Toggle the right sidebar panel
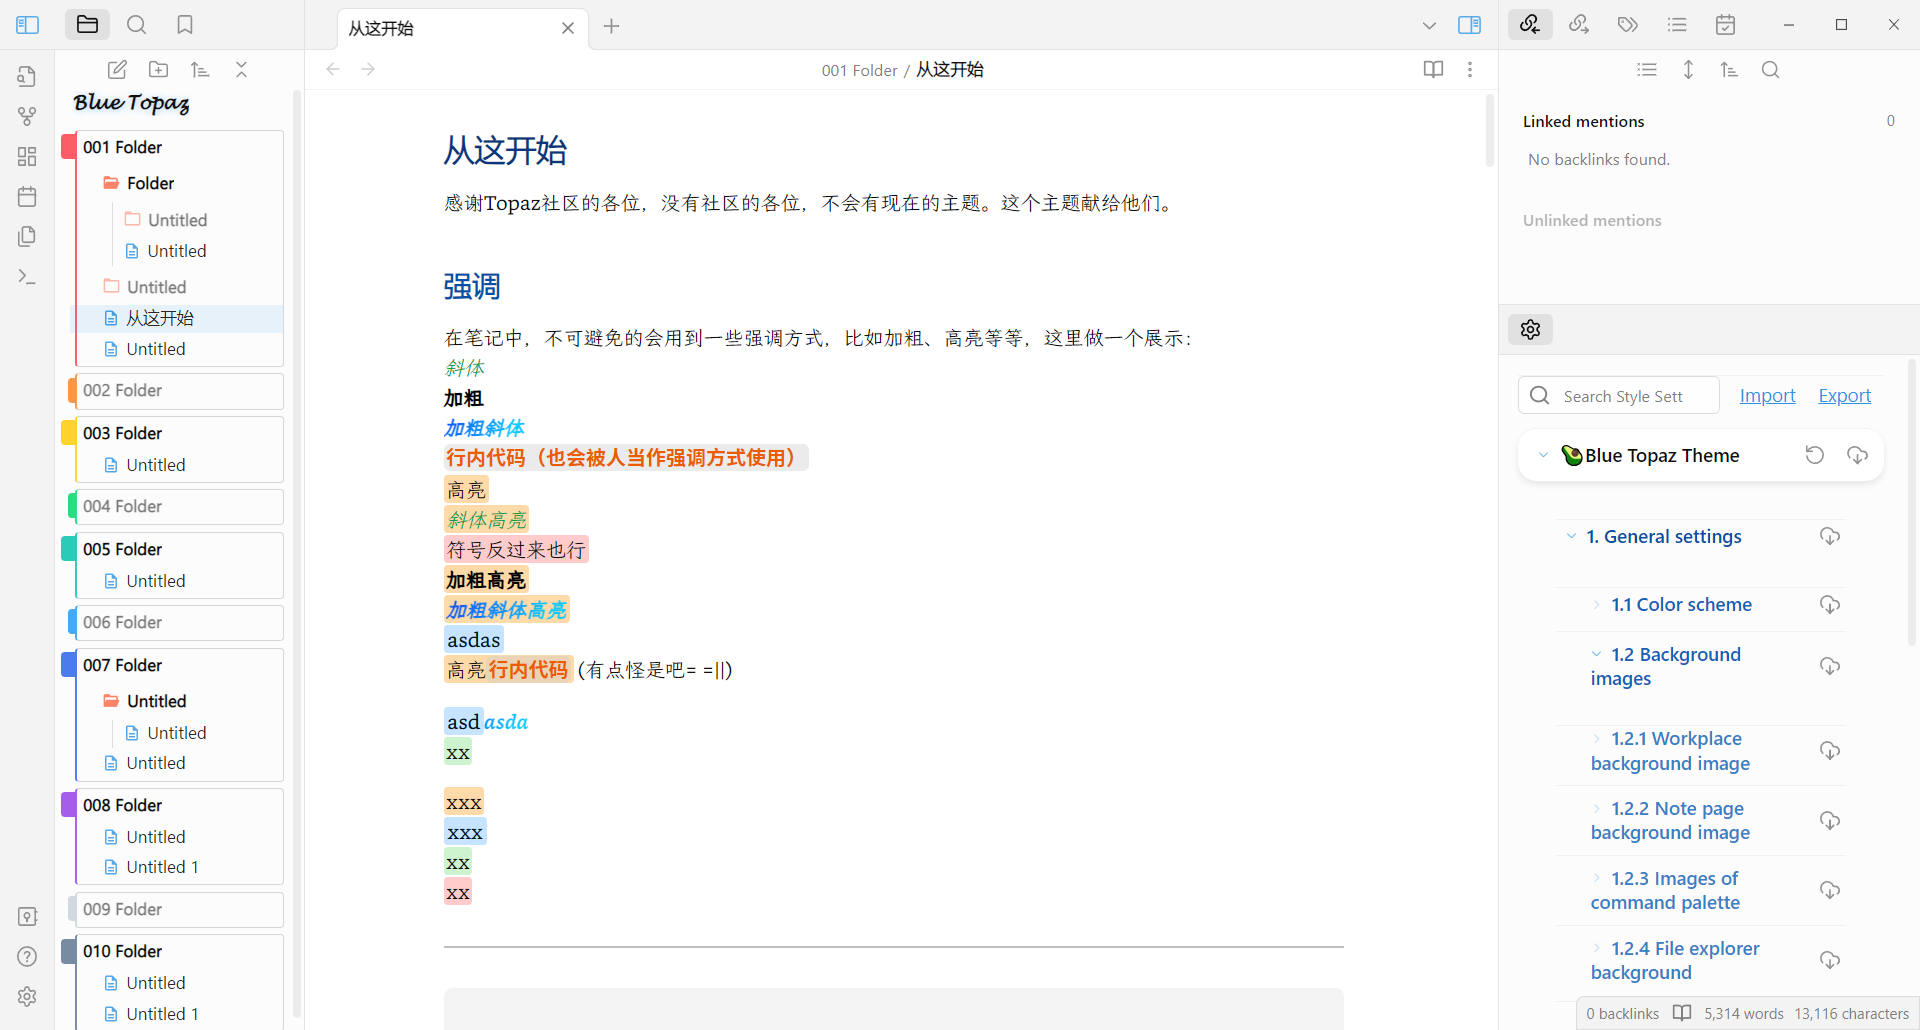Image resolution: width=1920 pixels, height=1030 pixels. pos(1469,25)
